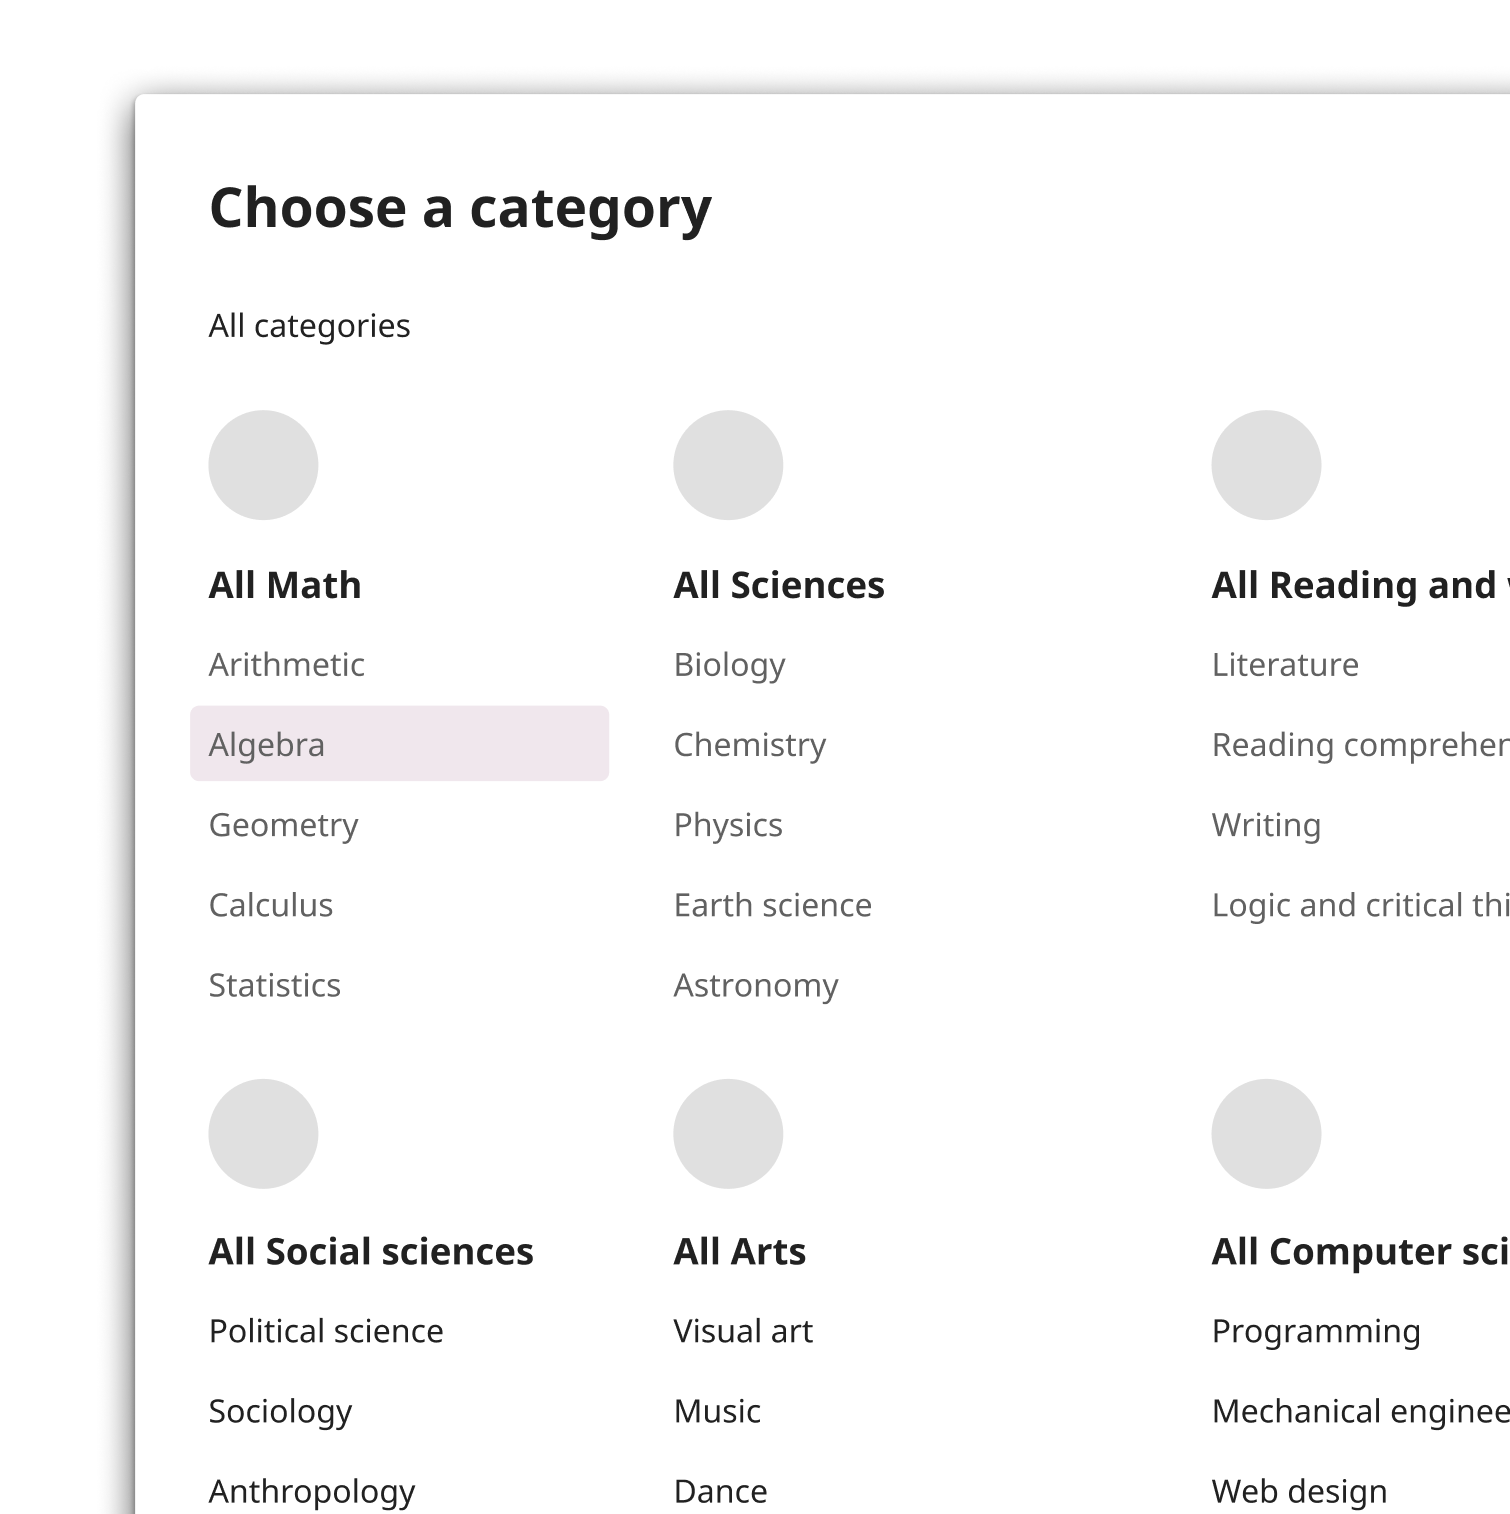Pick the Geometry subcategory
Screen dimensions: 1510x1514
pyautogui.click(x=283, y=825)
